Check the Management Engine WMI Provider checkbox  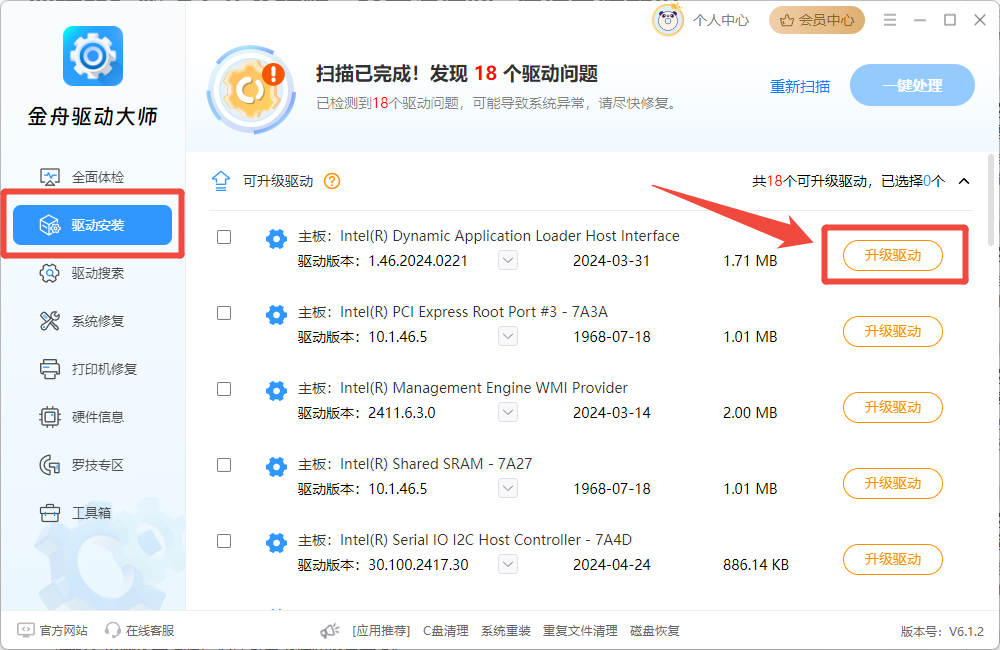[224, 389]
